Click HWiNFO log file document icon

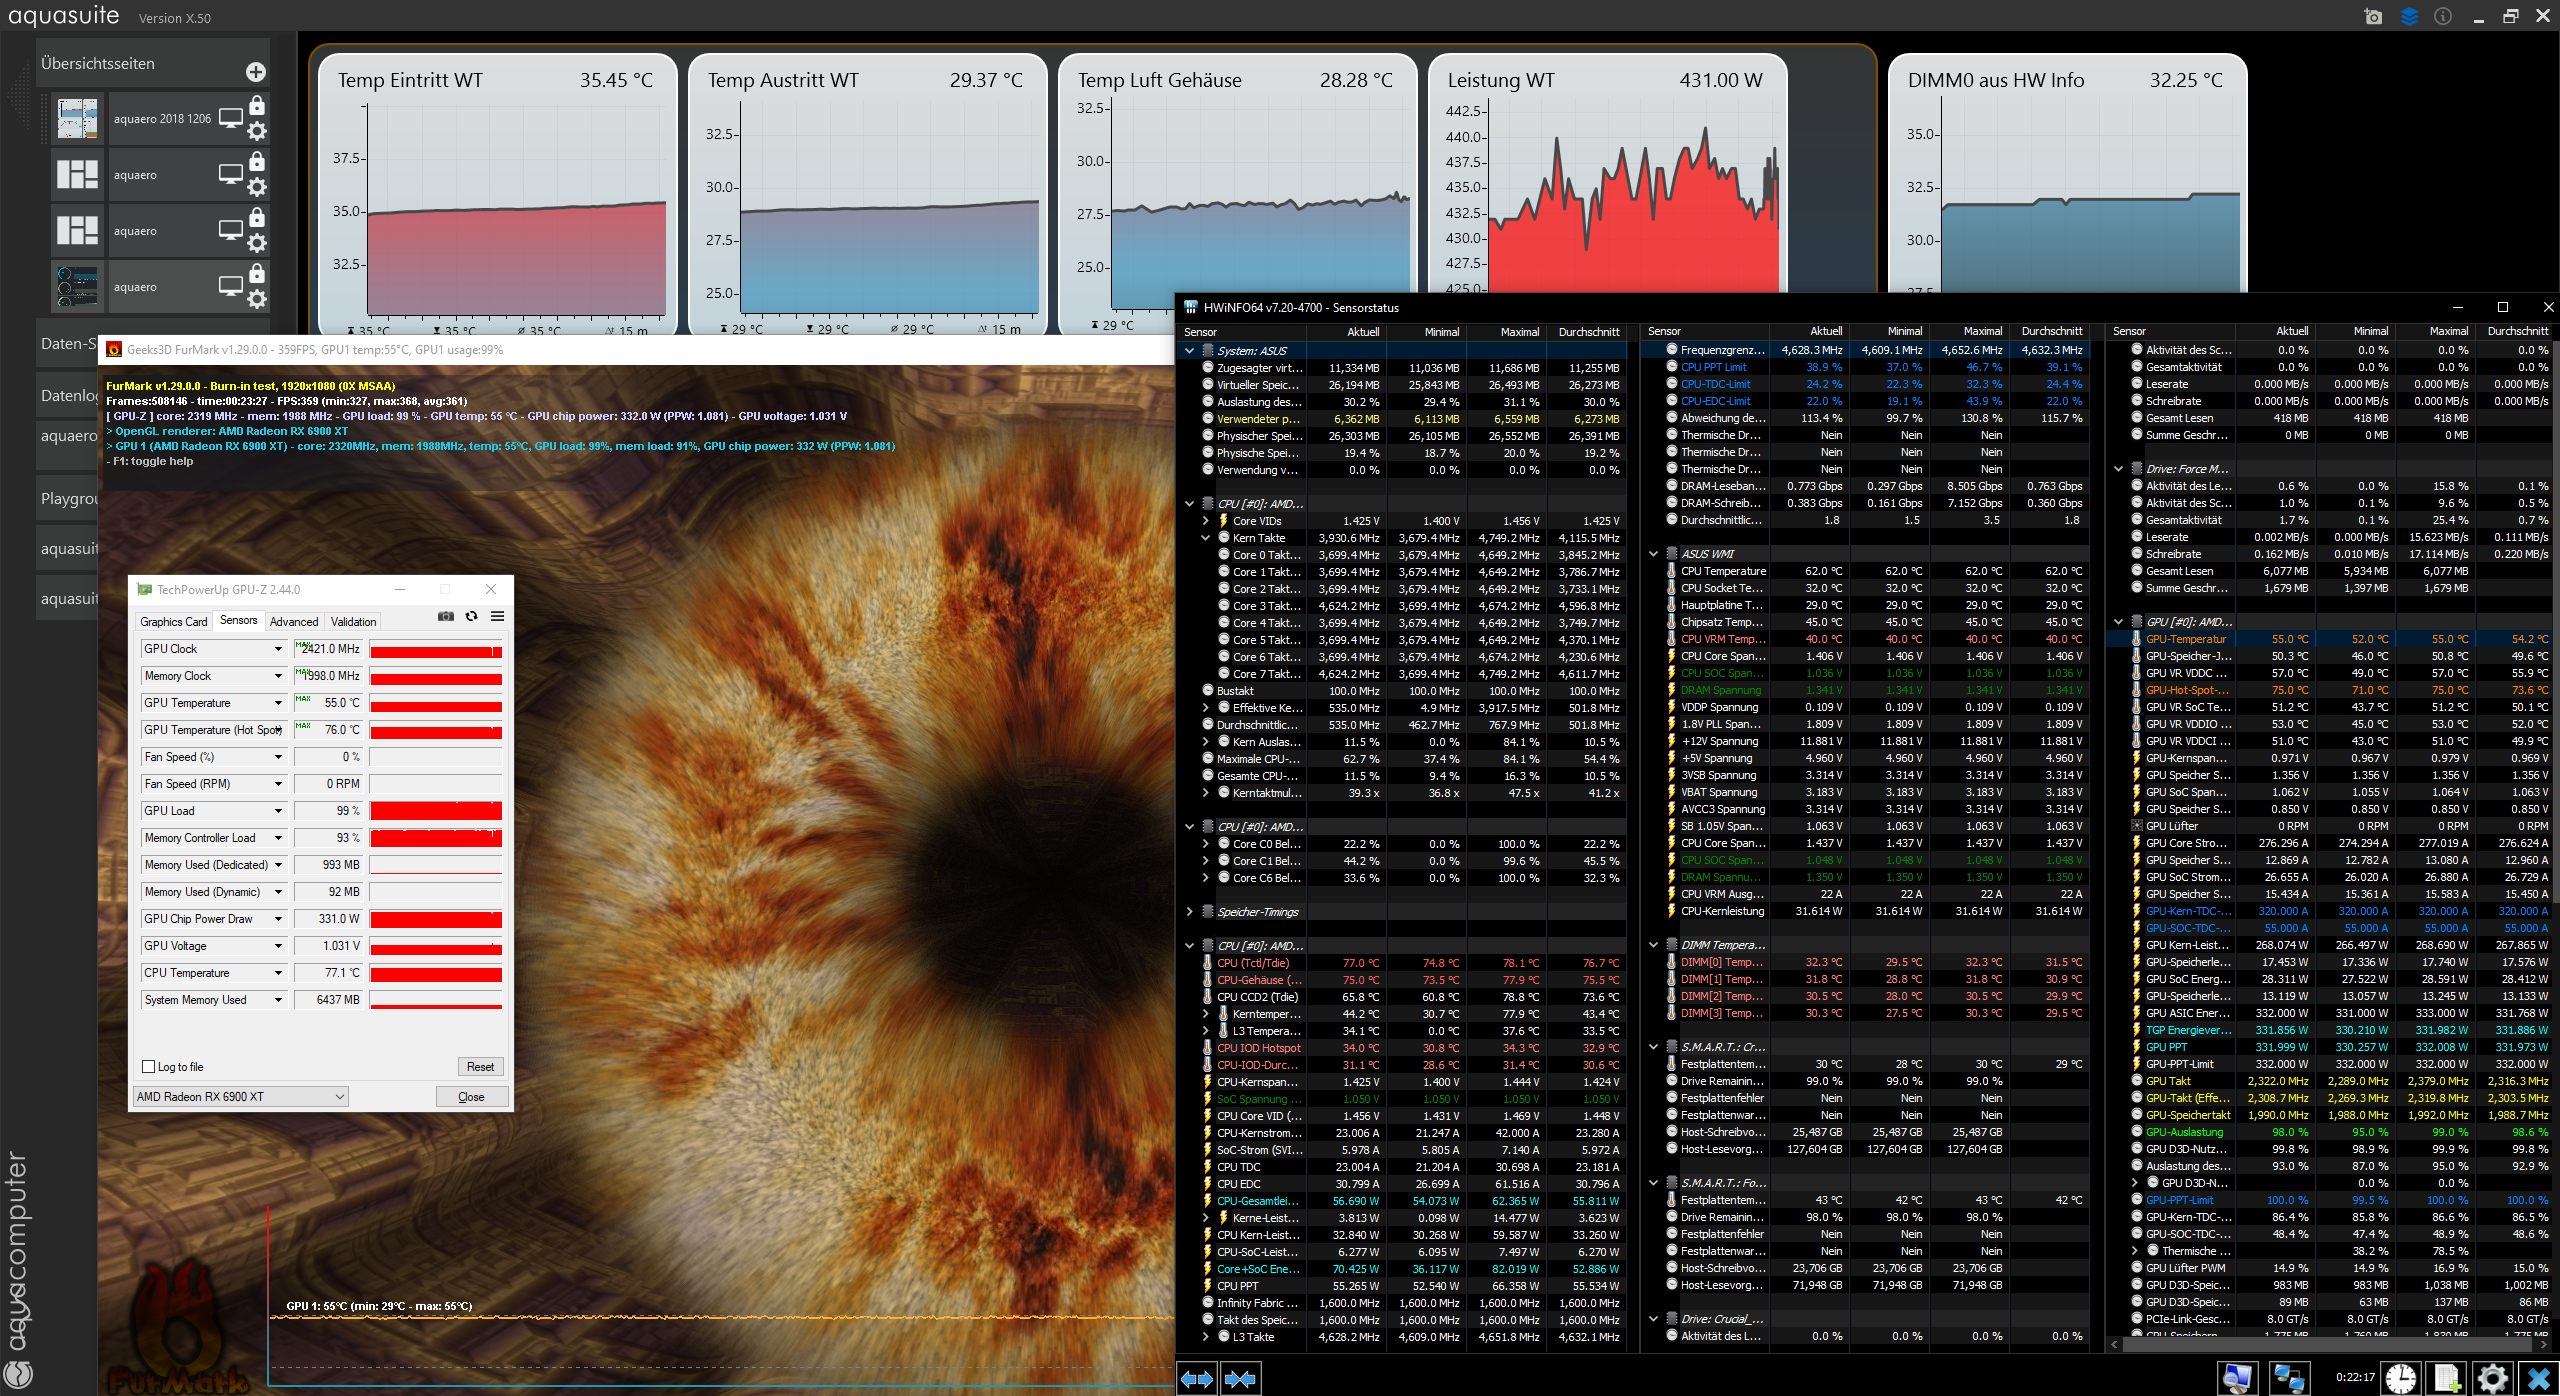(x=2446, y=1378)
